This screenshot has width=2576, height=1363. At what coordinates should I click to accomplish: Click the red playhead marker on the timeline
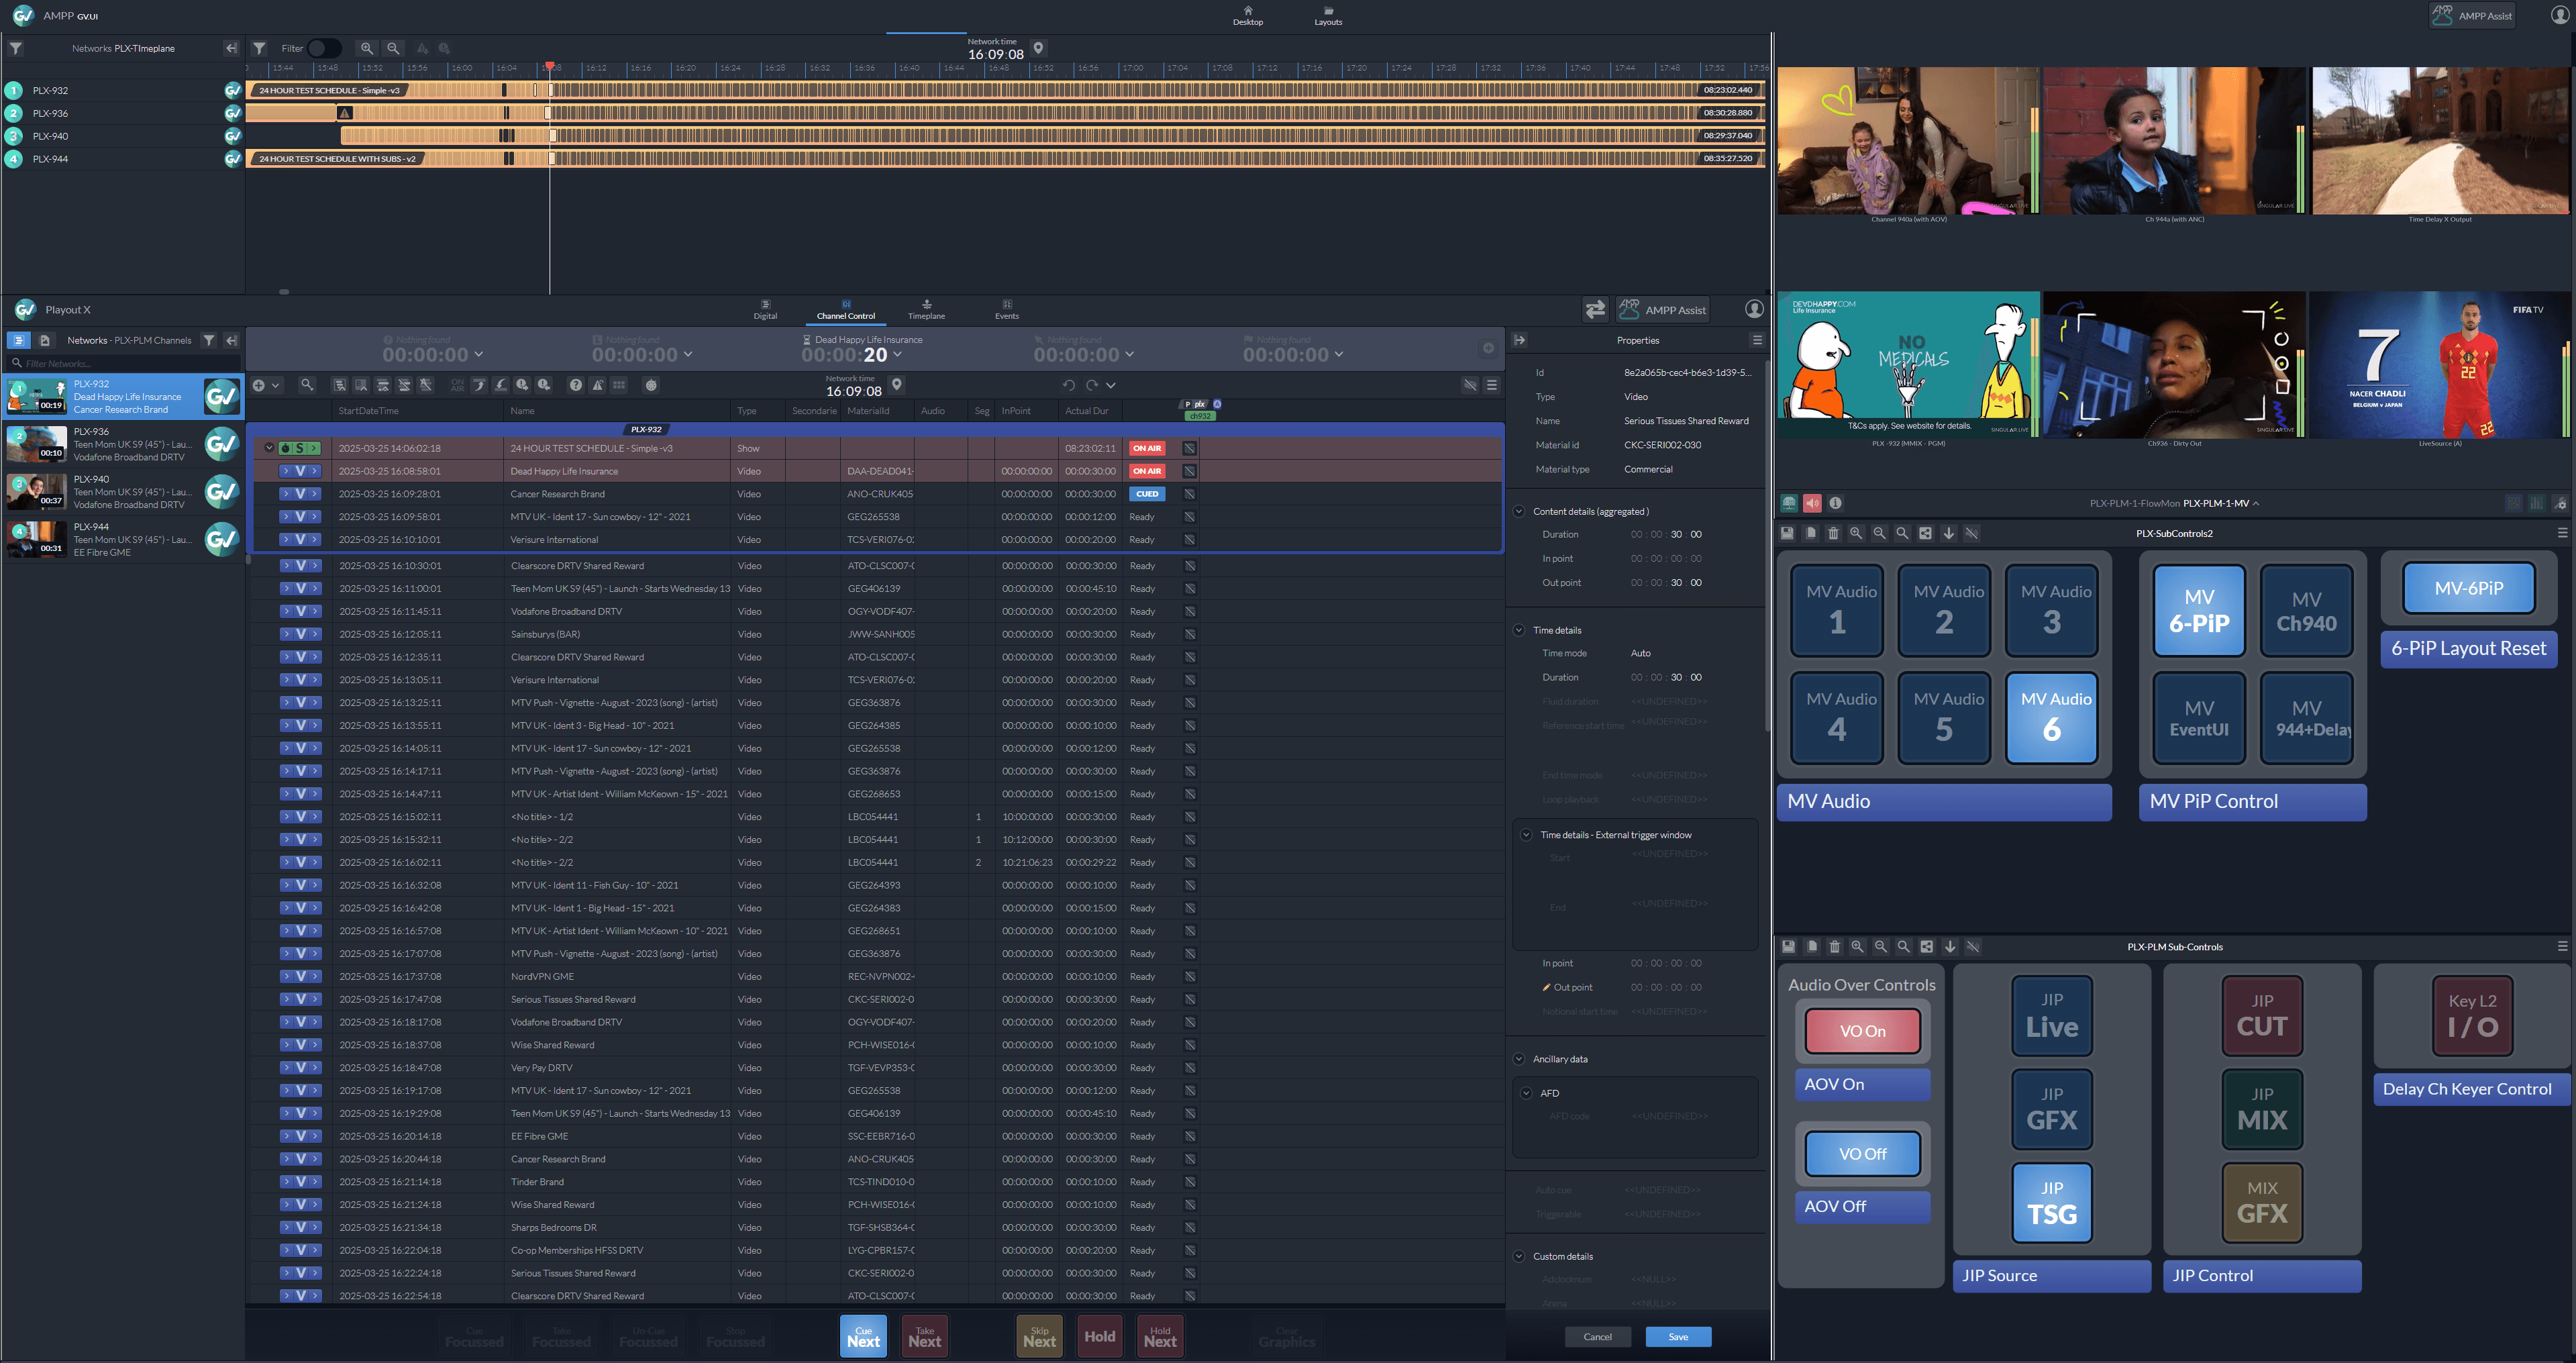pyautogui.click(x=549, y=67)
